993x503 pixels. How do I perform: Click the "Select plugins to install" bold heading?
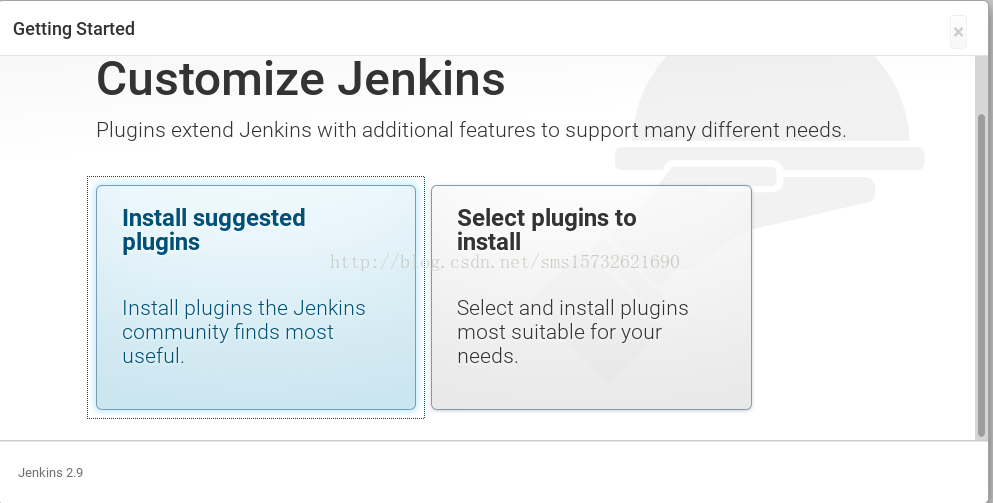pos(547,230)
